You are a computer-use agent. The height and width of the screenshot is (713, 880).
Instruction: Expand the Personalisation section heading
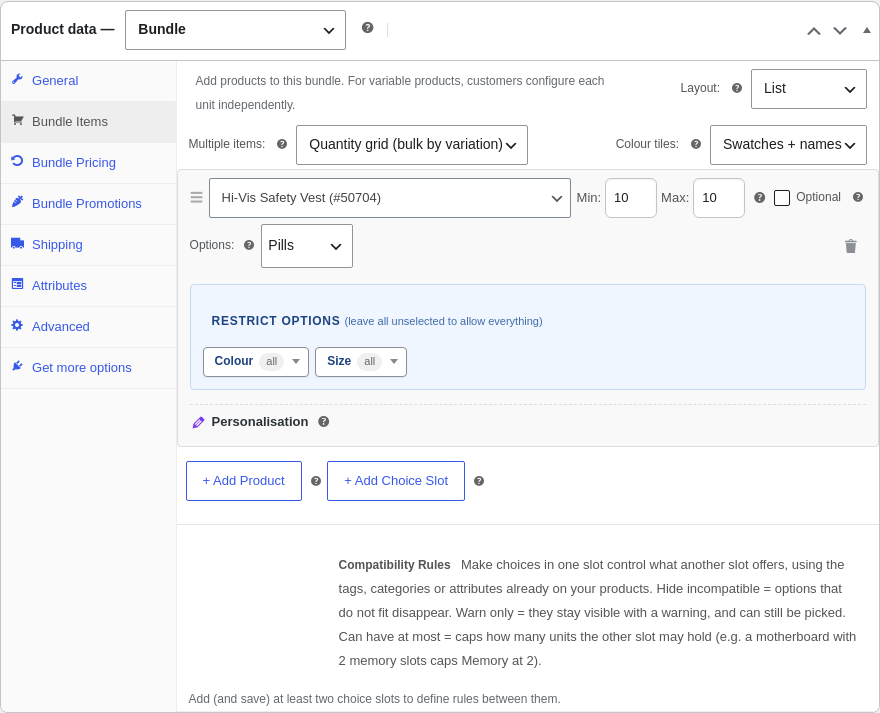pyautogui.click(x=259, y=422)
